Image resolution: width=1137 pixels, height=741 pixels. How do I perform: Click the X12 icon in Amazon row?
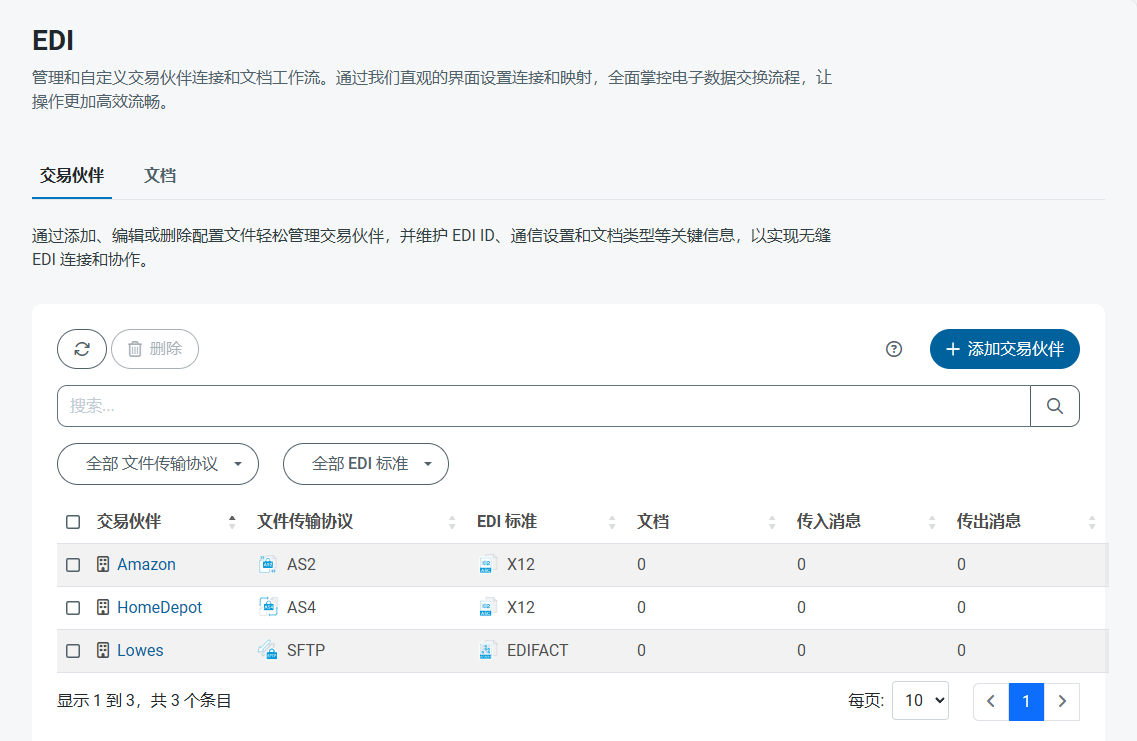487,564
